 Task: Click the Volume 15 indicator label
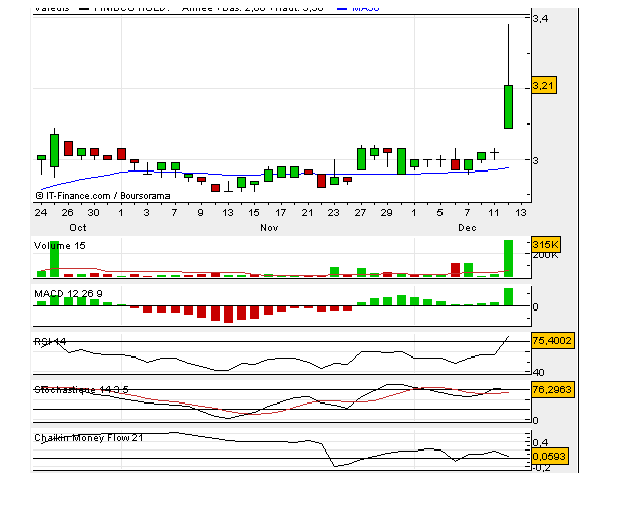(60, 246)
